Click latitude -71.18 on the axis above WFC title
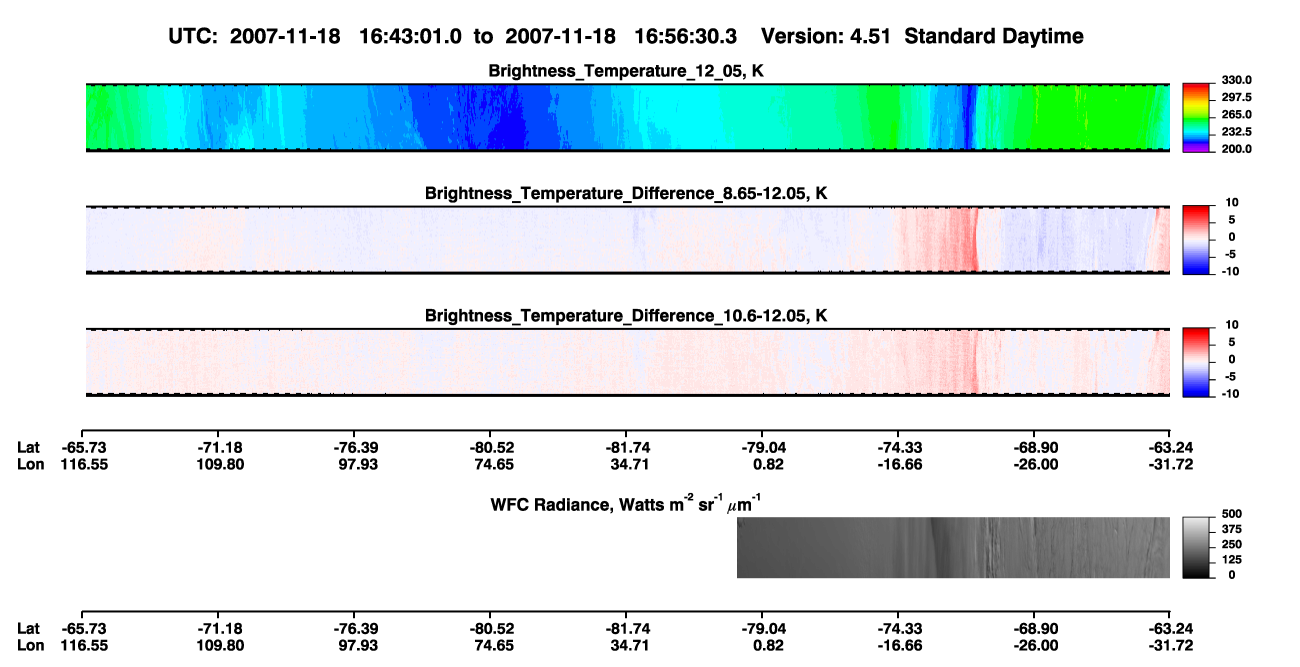This screenshot has width=1300, height=667. click(218, 448)
